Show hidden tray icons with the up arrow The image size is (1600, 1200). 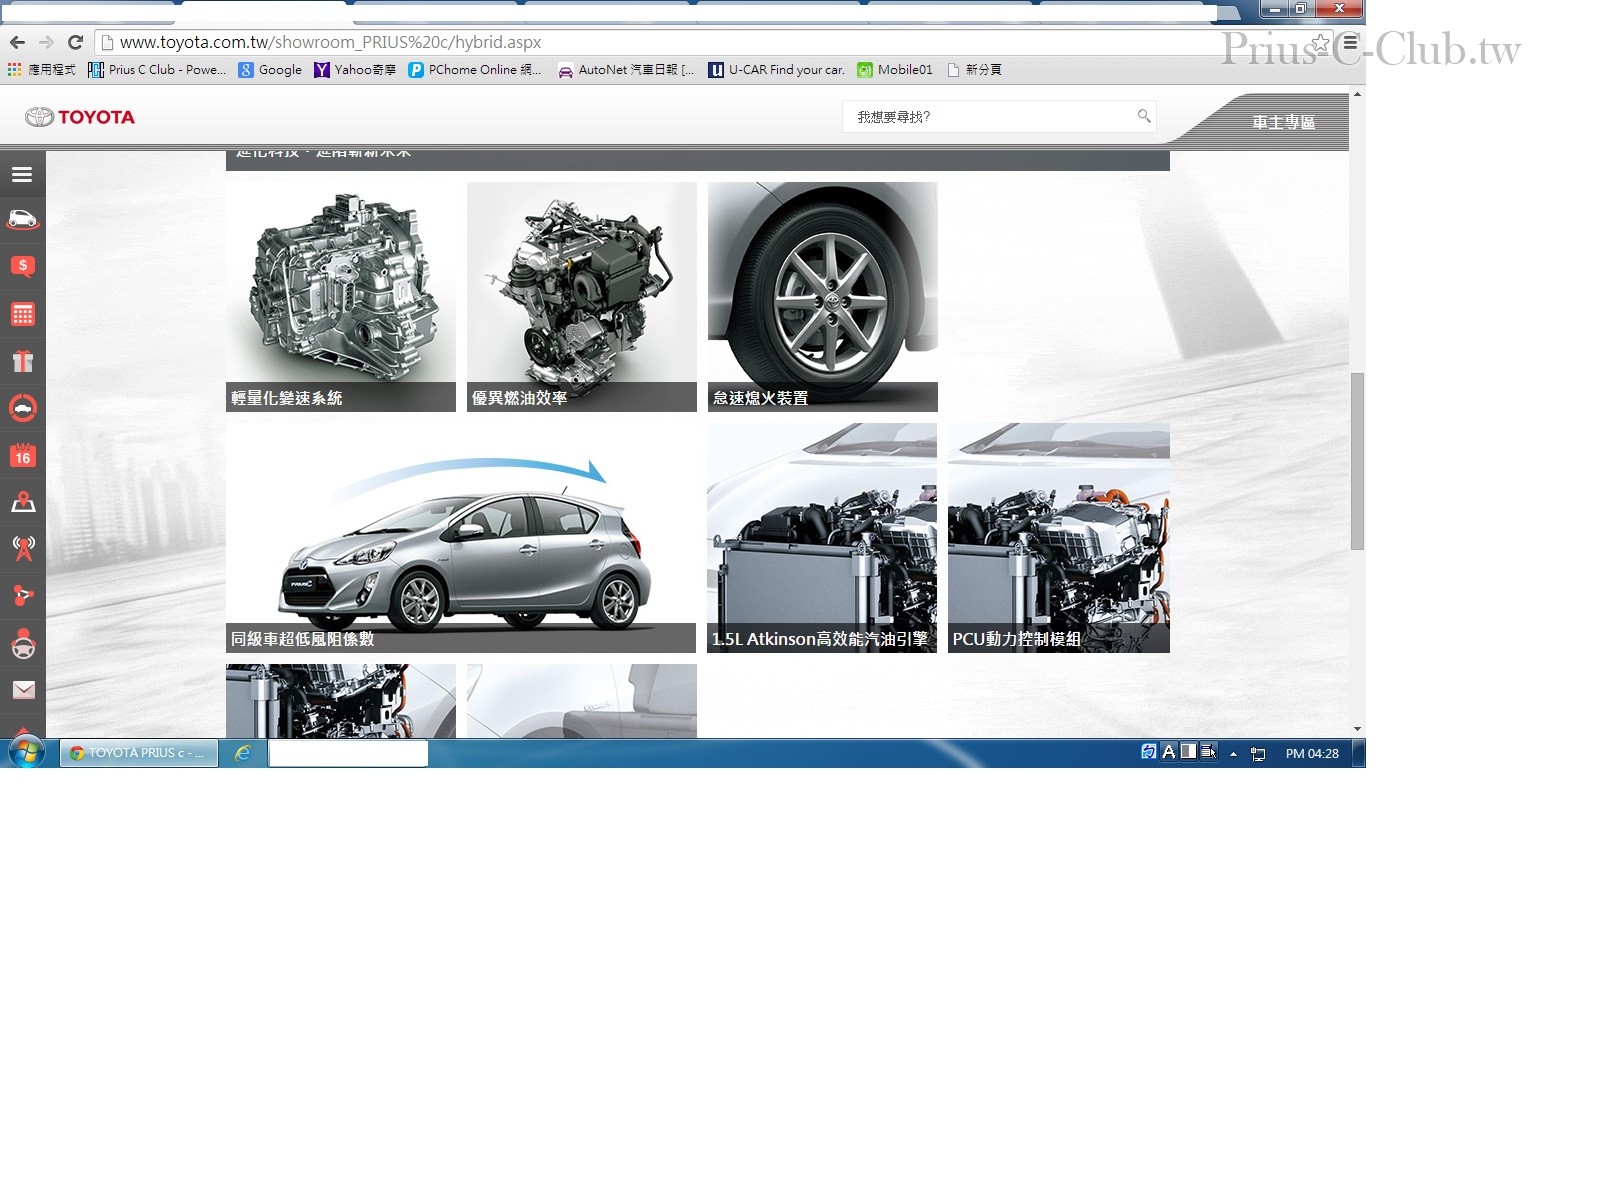(x=1233, y=754)
